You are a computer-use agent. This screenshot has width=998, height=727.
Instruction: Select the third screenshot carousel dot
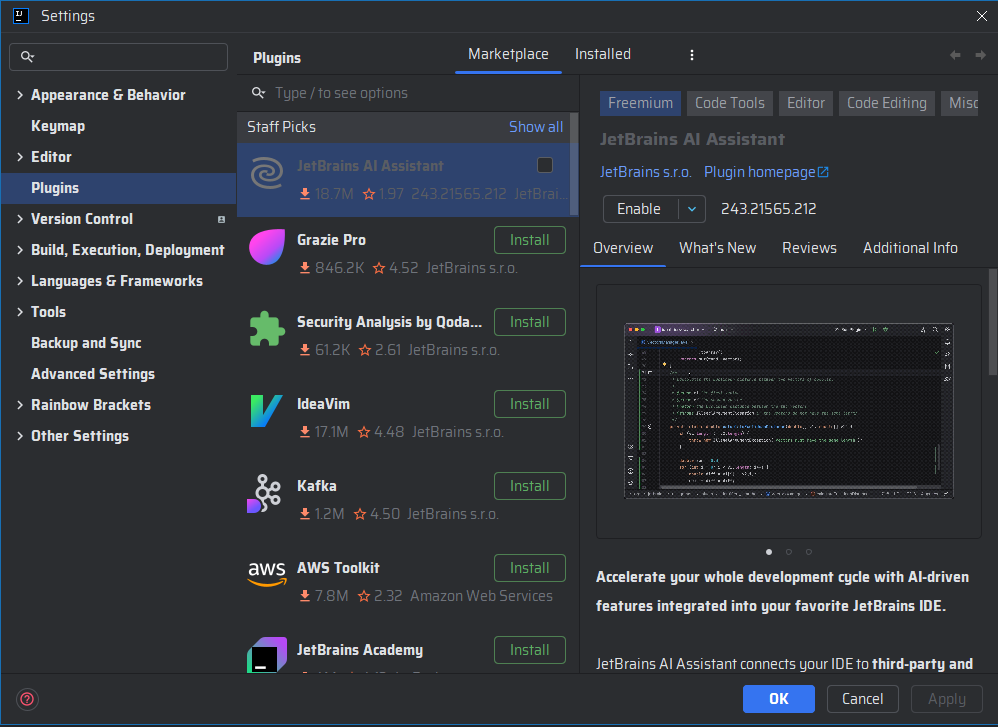tap(808, 552)
